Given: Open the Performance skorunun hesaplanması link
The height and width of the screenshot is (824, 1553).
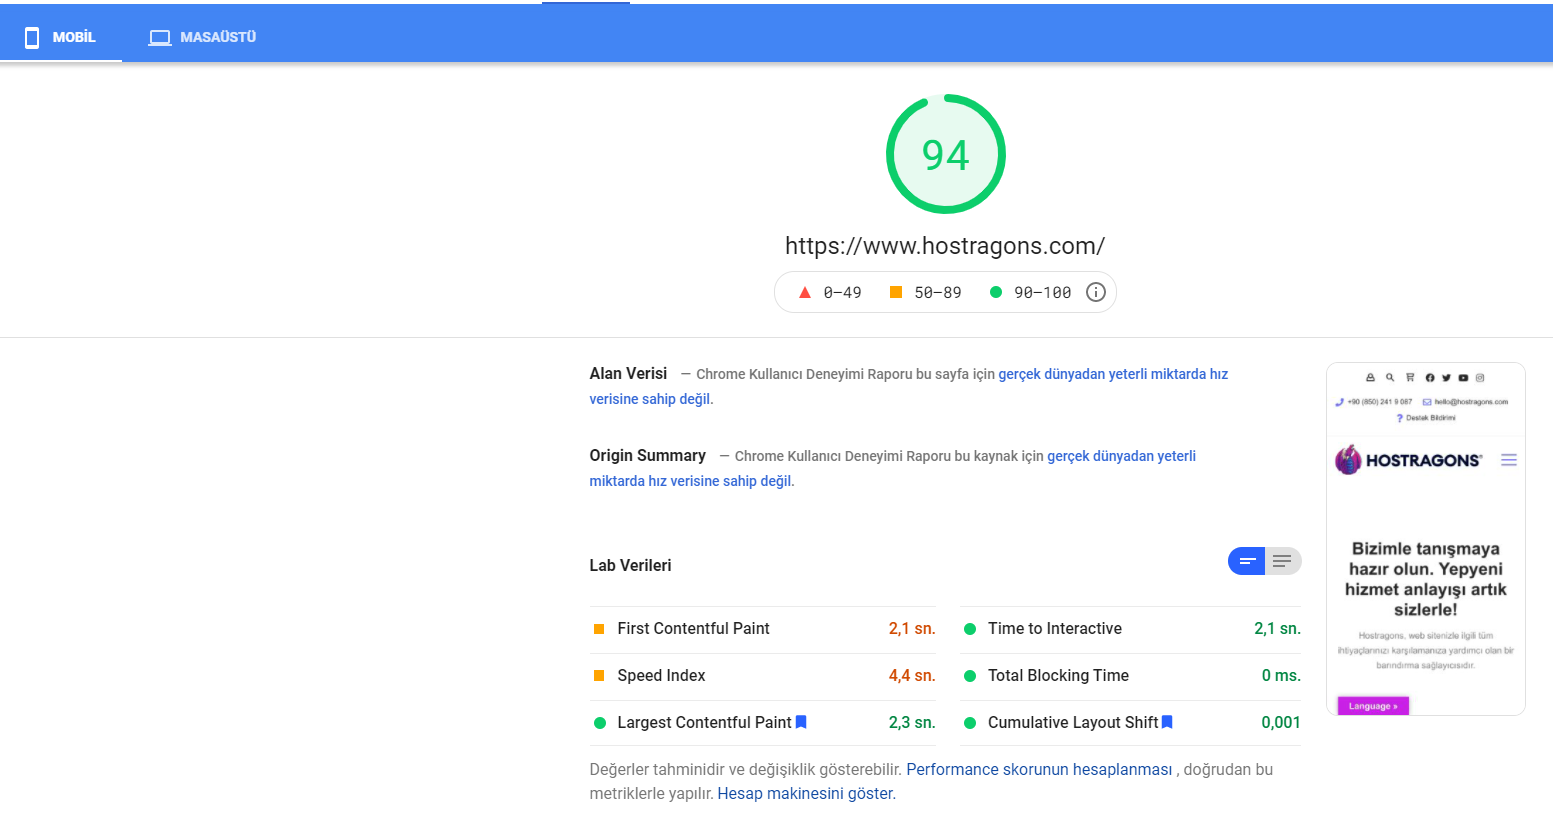Looking at the screenshot, I should (1039, 769).
